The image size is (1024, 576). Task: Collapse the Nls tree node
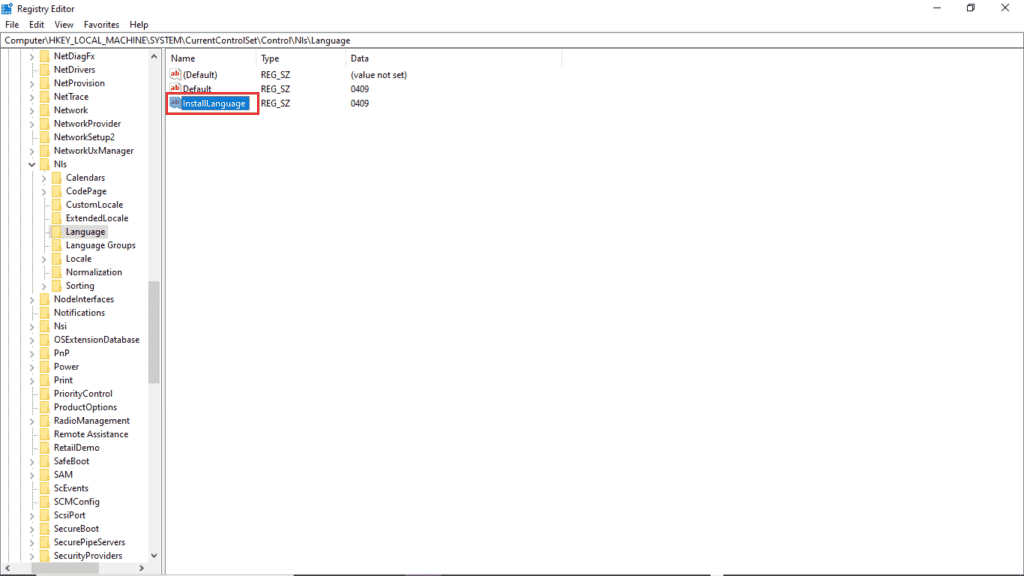(31, 165)
